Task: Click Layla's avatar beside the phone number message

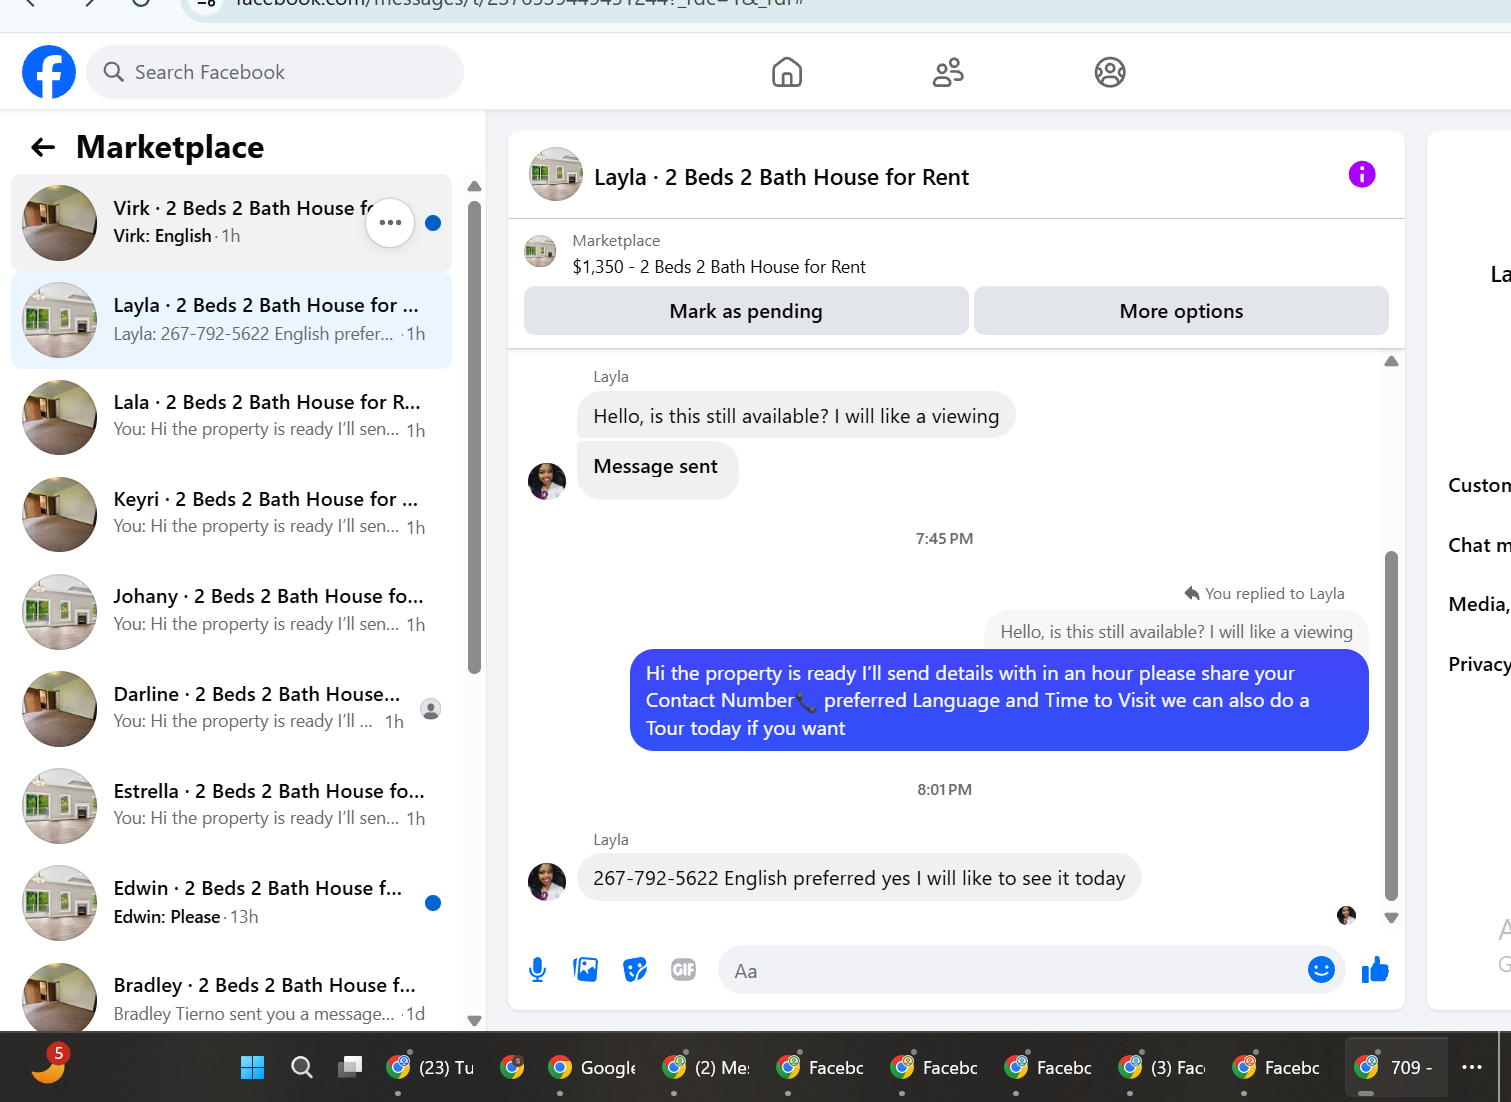Action: click(x=547, y=881)
